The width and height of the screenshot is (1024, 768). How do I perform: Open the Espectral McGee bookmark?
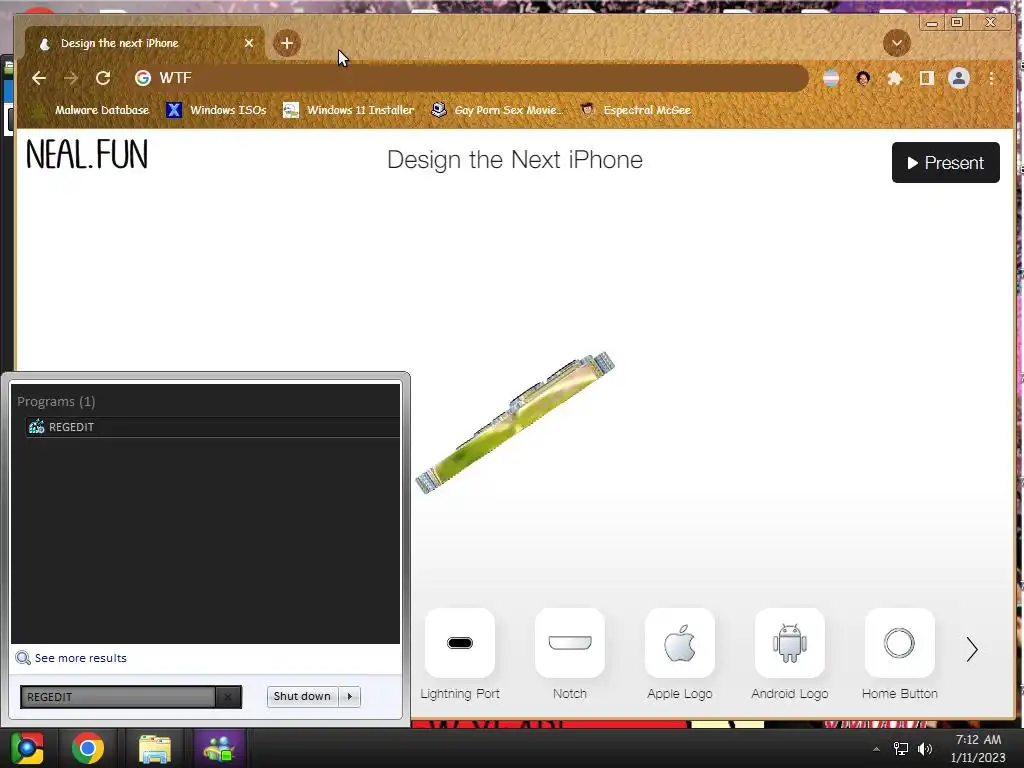(x=635, y=110)
